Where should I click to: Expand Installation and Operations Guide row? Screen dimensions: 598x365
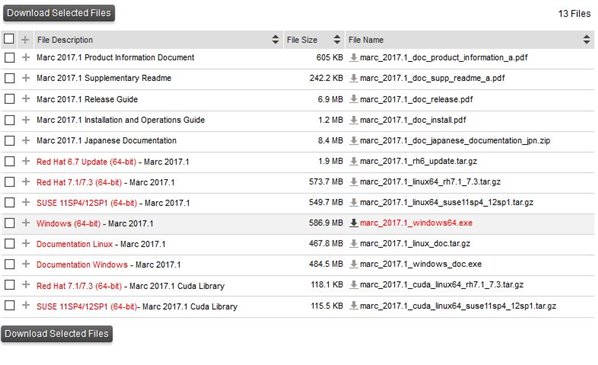click(x=26, y=119)
